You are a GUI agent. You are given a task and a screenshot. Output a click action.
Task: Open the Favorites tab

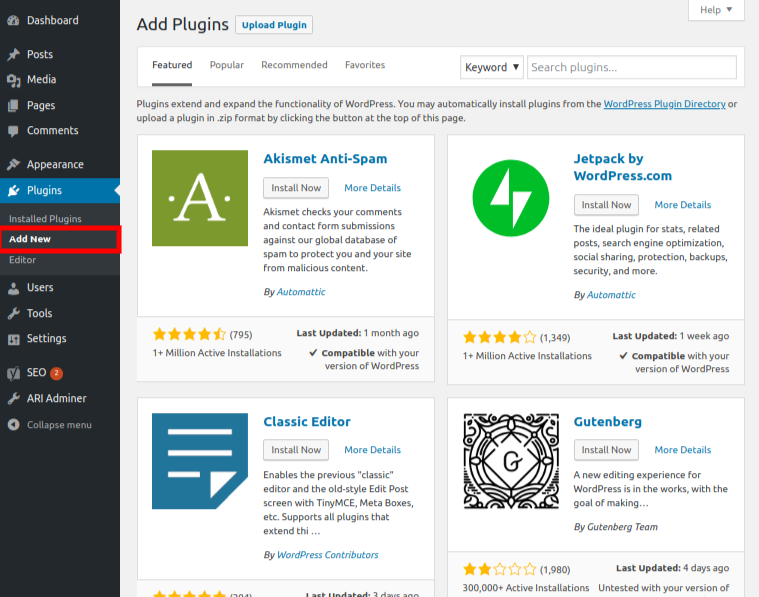[365, 65]
